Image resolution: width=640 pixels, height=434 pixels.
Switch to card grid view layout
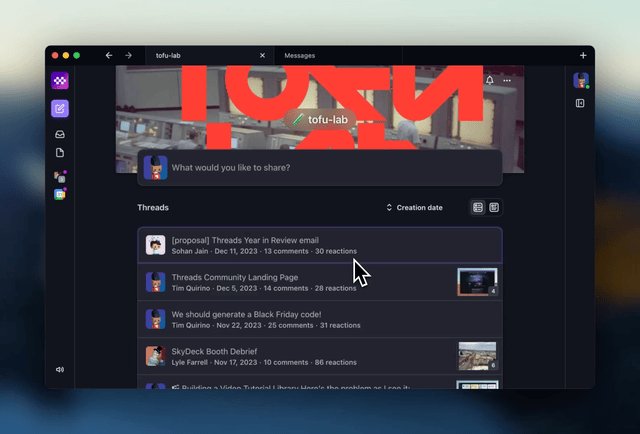click(494, 207)
